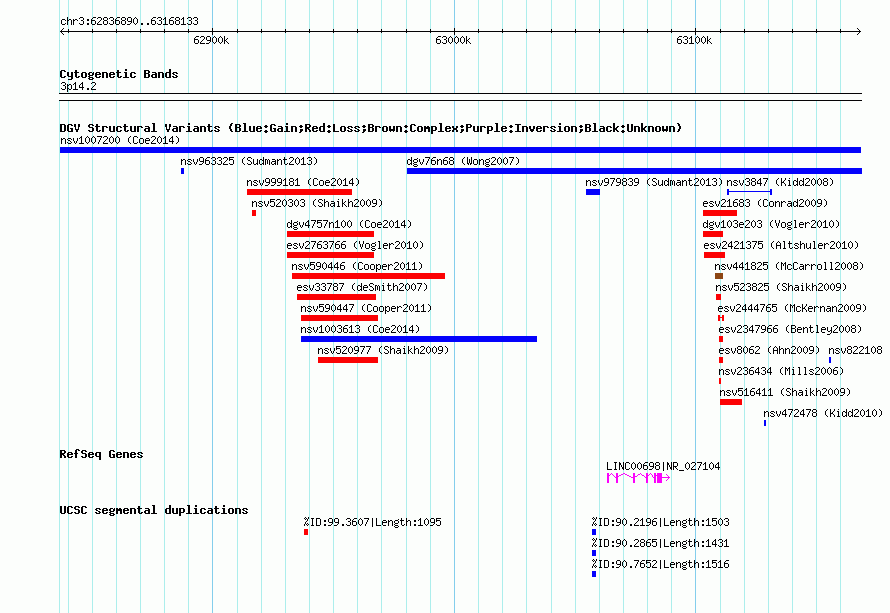
Task: Select nsv236434 (Mills2006) variant label
Action: click(781, 371)
